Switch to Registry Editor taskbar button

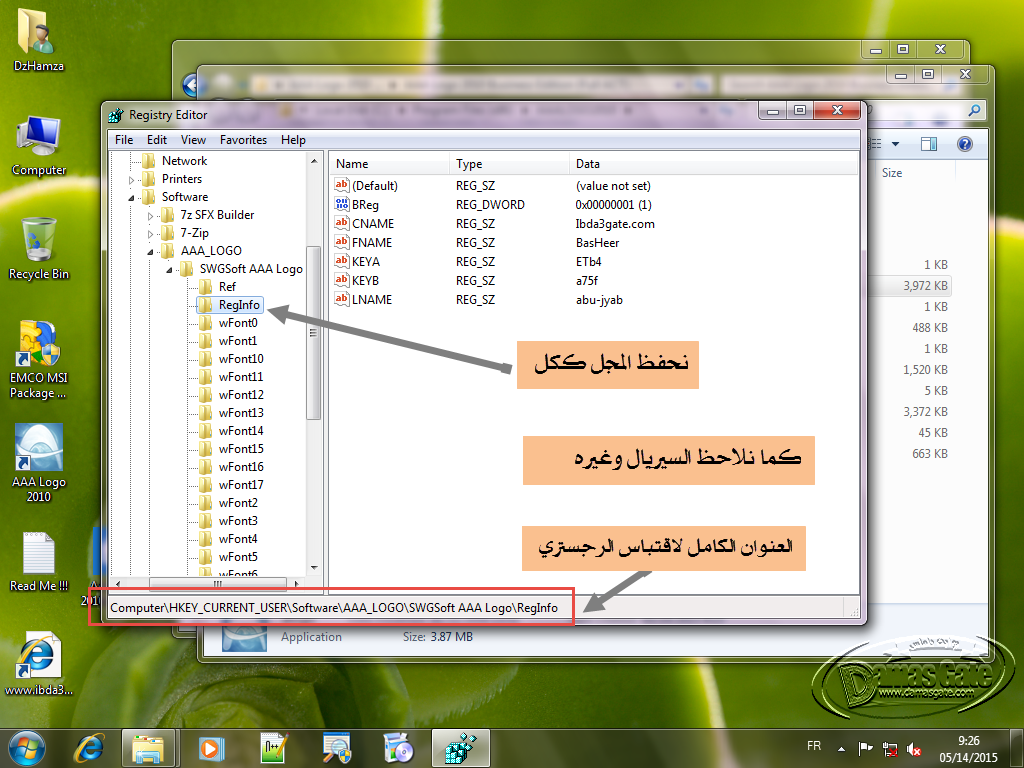click(x=460, y=748)
